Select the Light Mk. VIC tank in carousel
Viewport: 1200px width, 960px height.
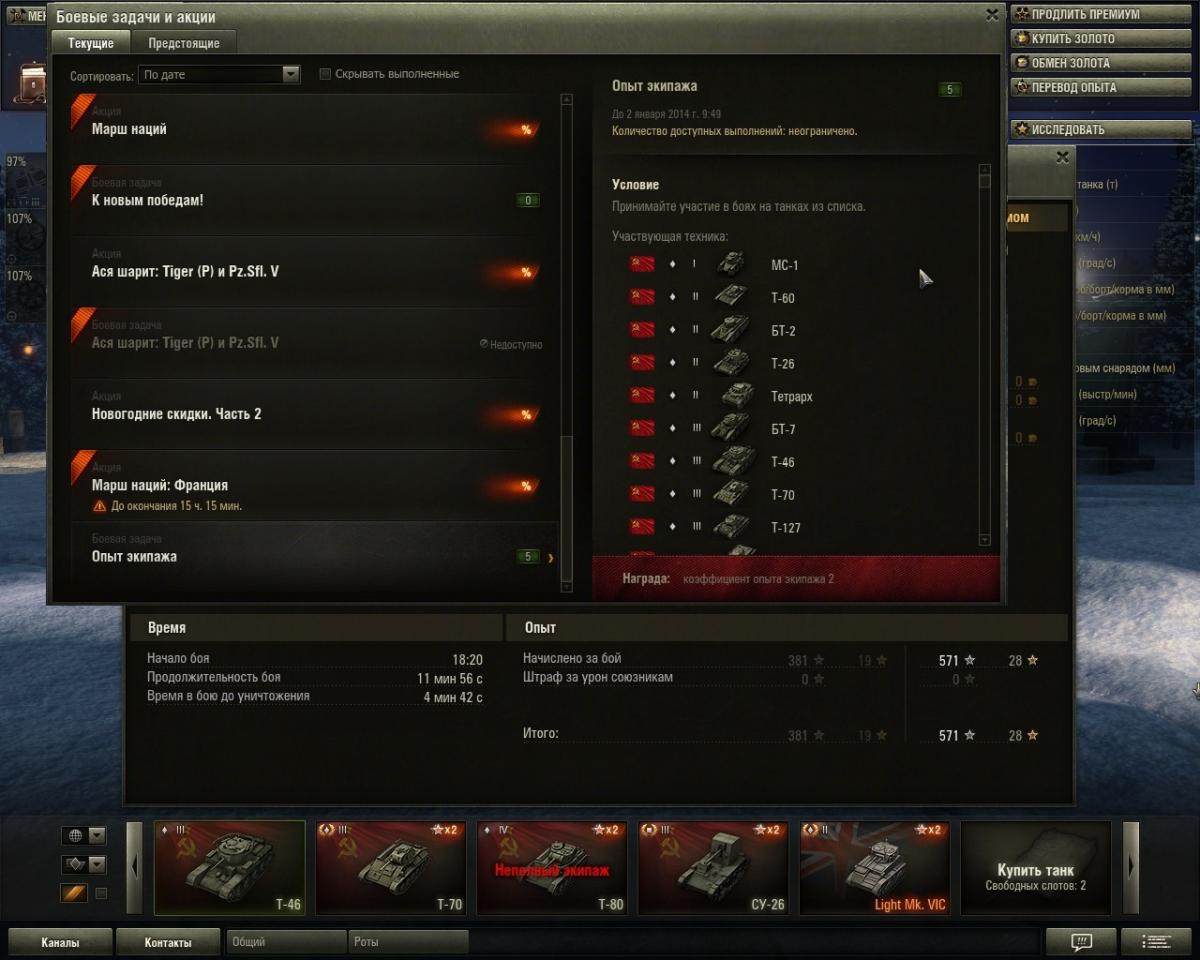[x=875, y=868]
